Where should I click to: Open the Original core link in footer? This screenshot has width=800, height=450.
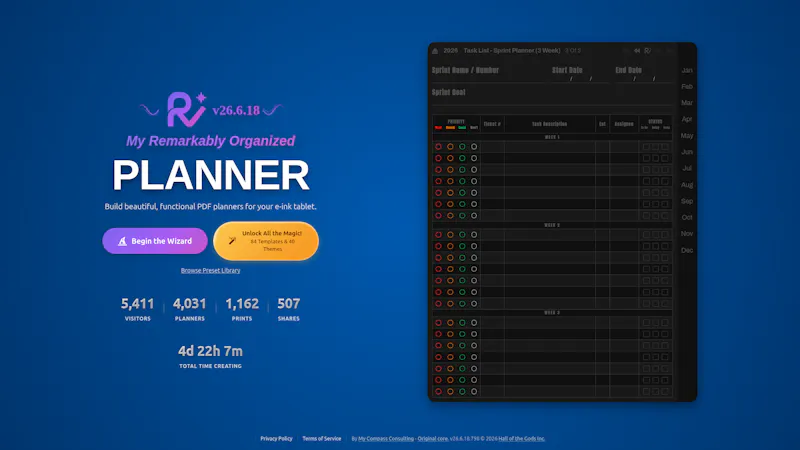tap(433, 438)
